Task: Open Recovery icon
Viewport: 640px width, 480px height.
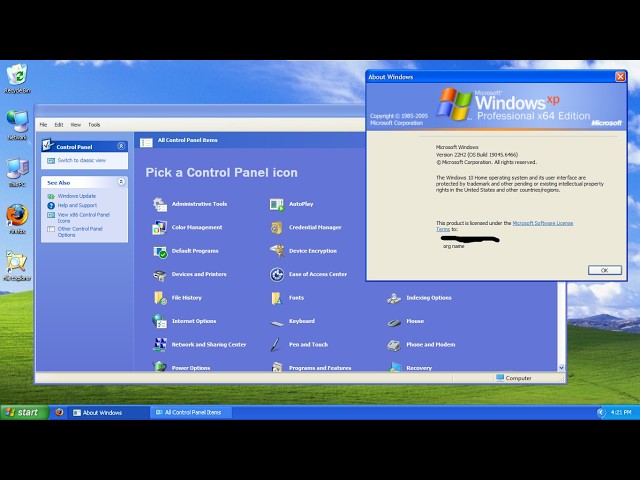Action: tap(394, 367)
